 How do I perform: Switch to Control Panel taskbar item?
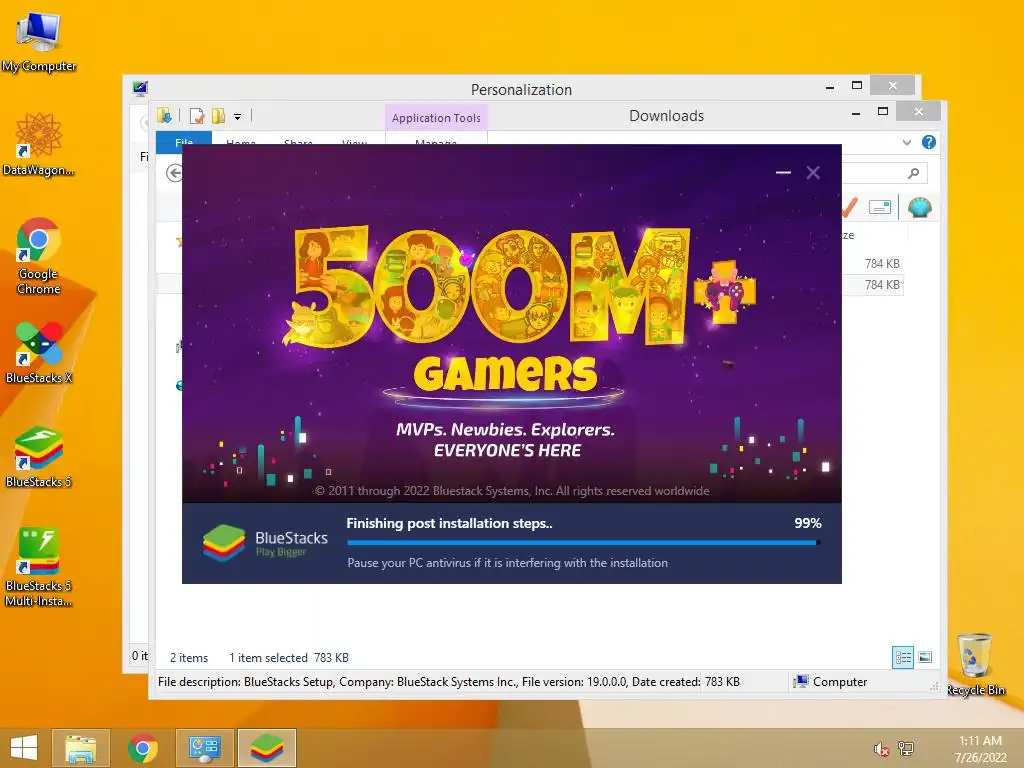[205, 748]
